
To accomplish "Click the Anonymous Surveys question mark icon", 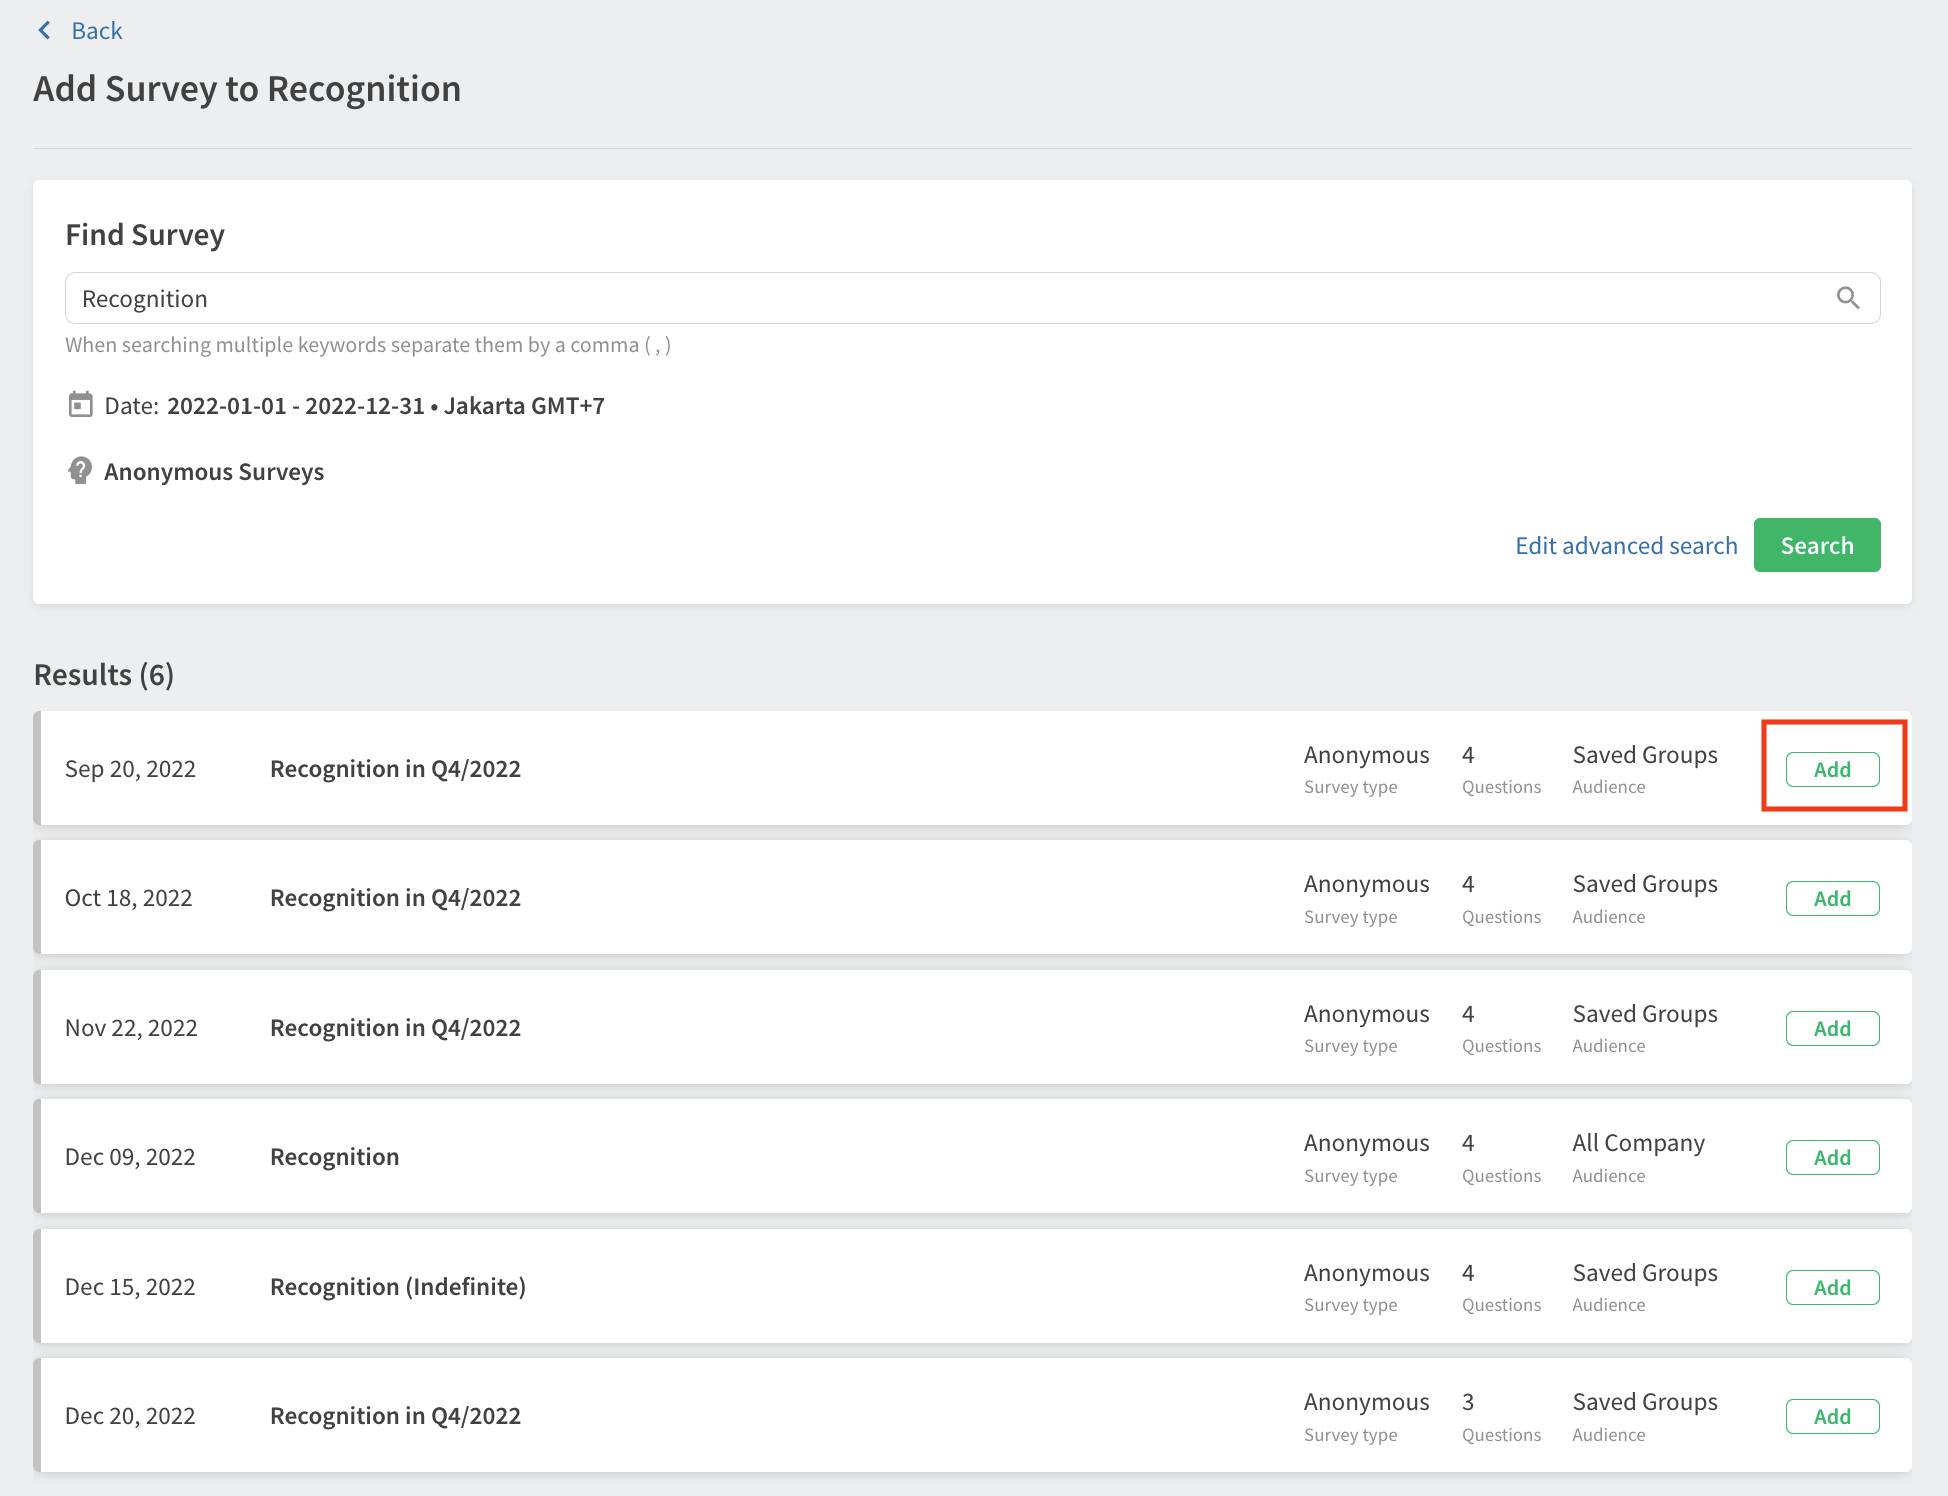I will 80,471.
